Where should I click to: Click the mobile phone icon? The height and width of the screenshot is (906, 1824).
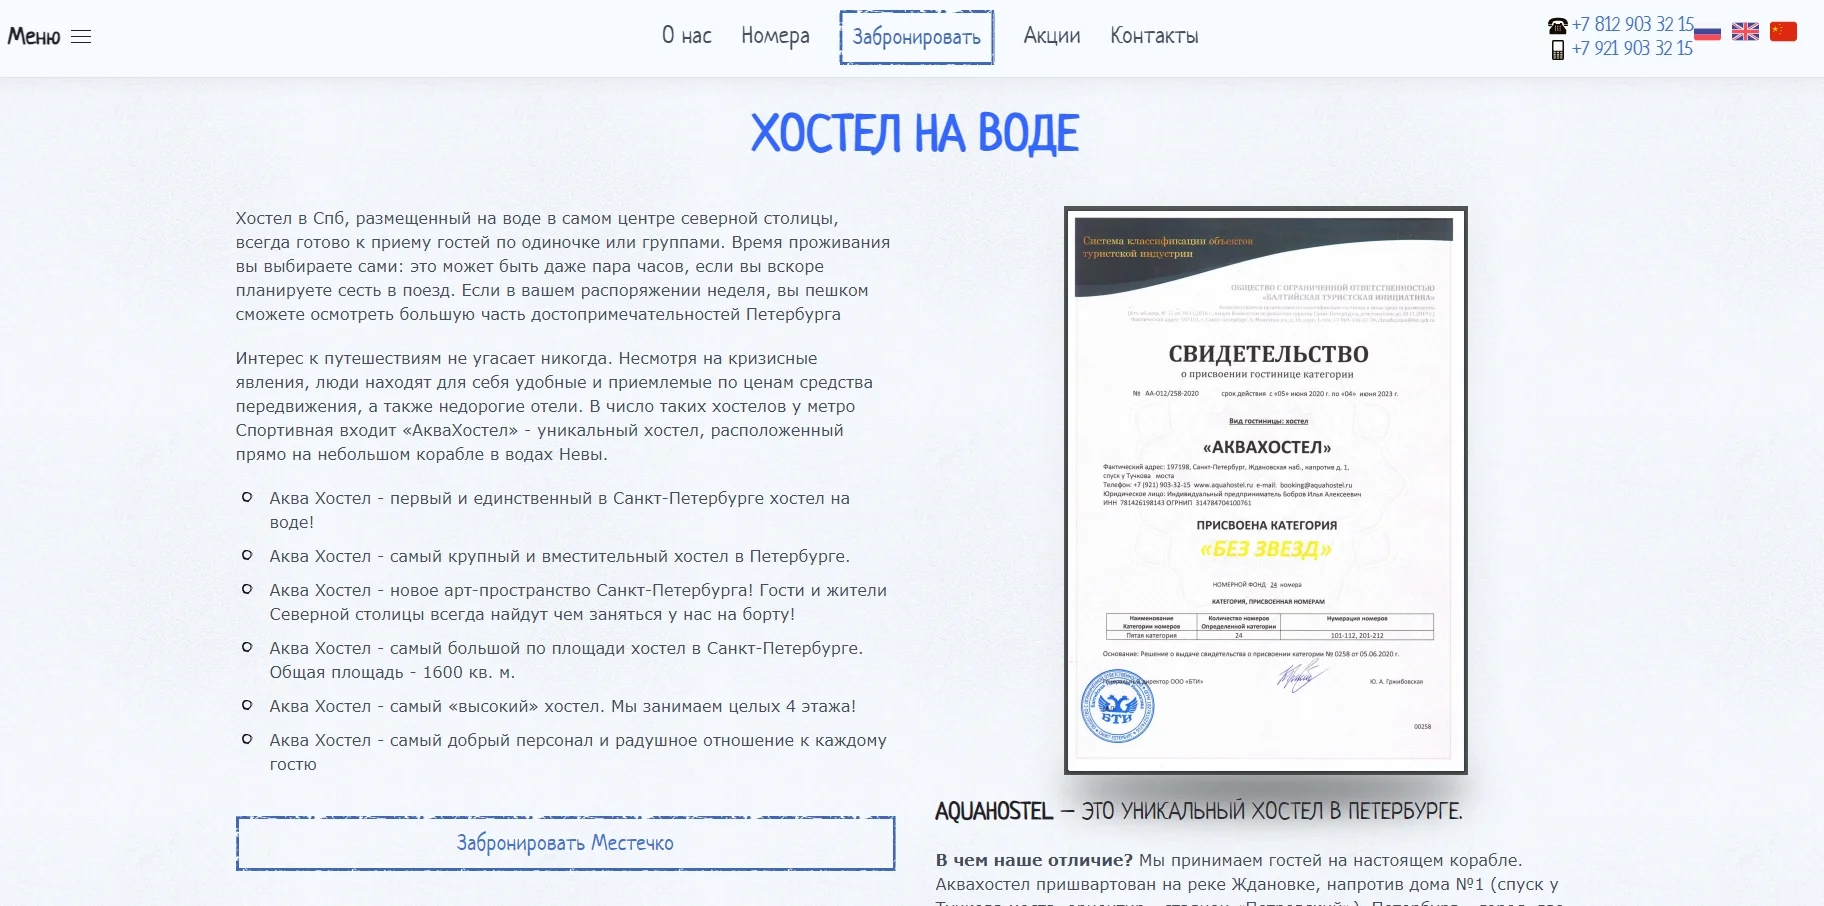pyautogui.click(x=1557, y=49)
